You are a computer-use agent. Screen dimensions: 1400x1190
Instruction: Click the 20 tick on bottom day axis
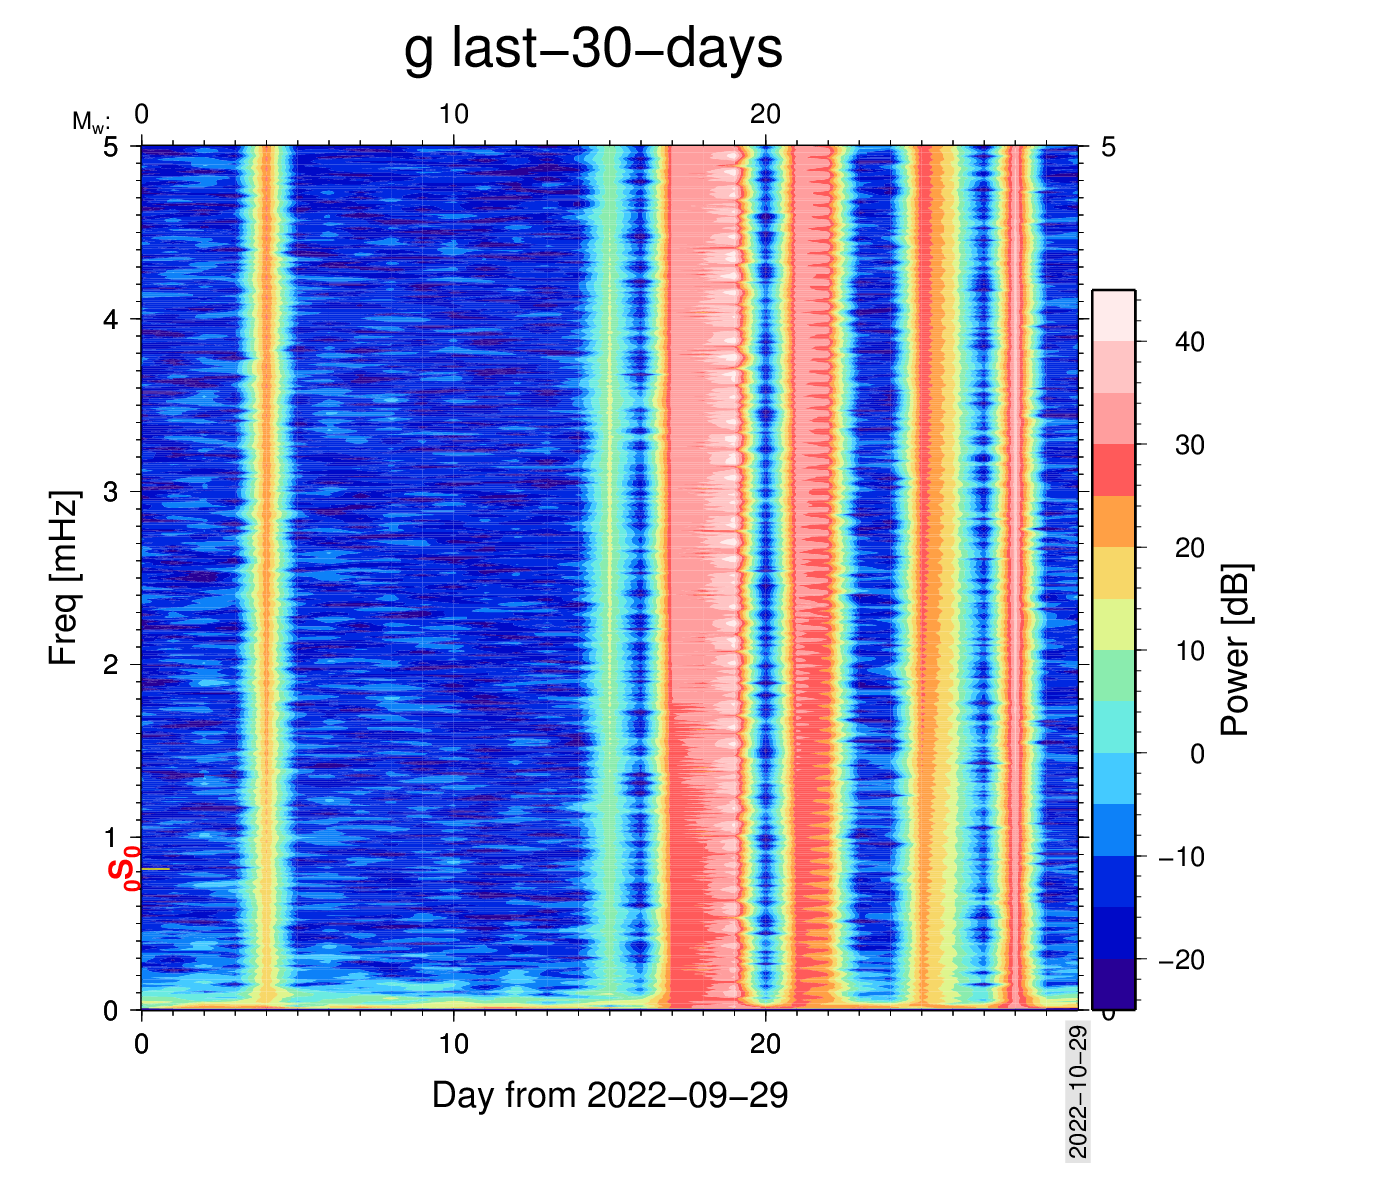(x=765, y=1045)
